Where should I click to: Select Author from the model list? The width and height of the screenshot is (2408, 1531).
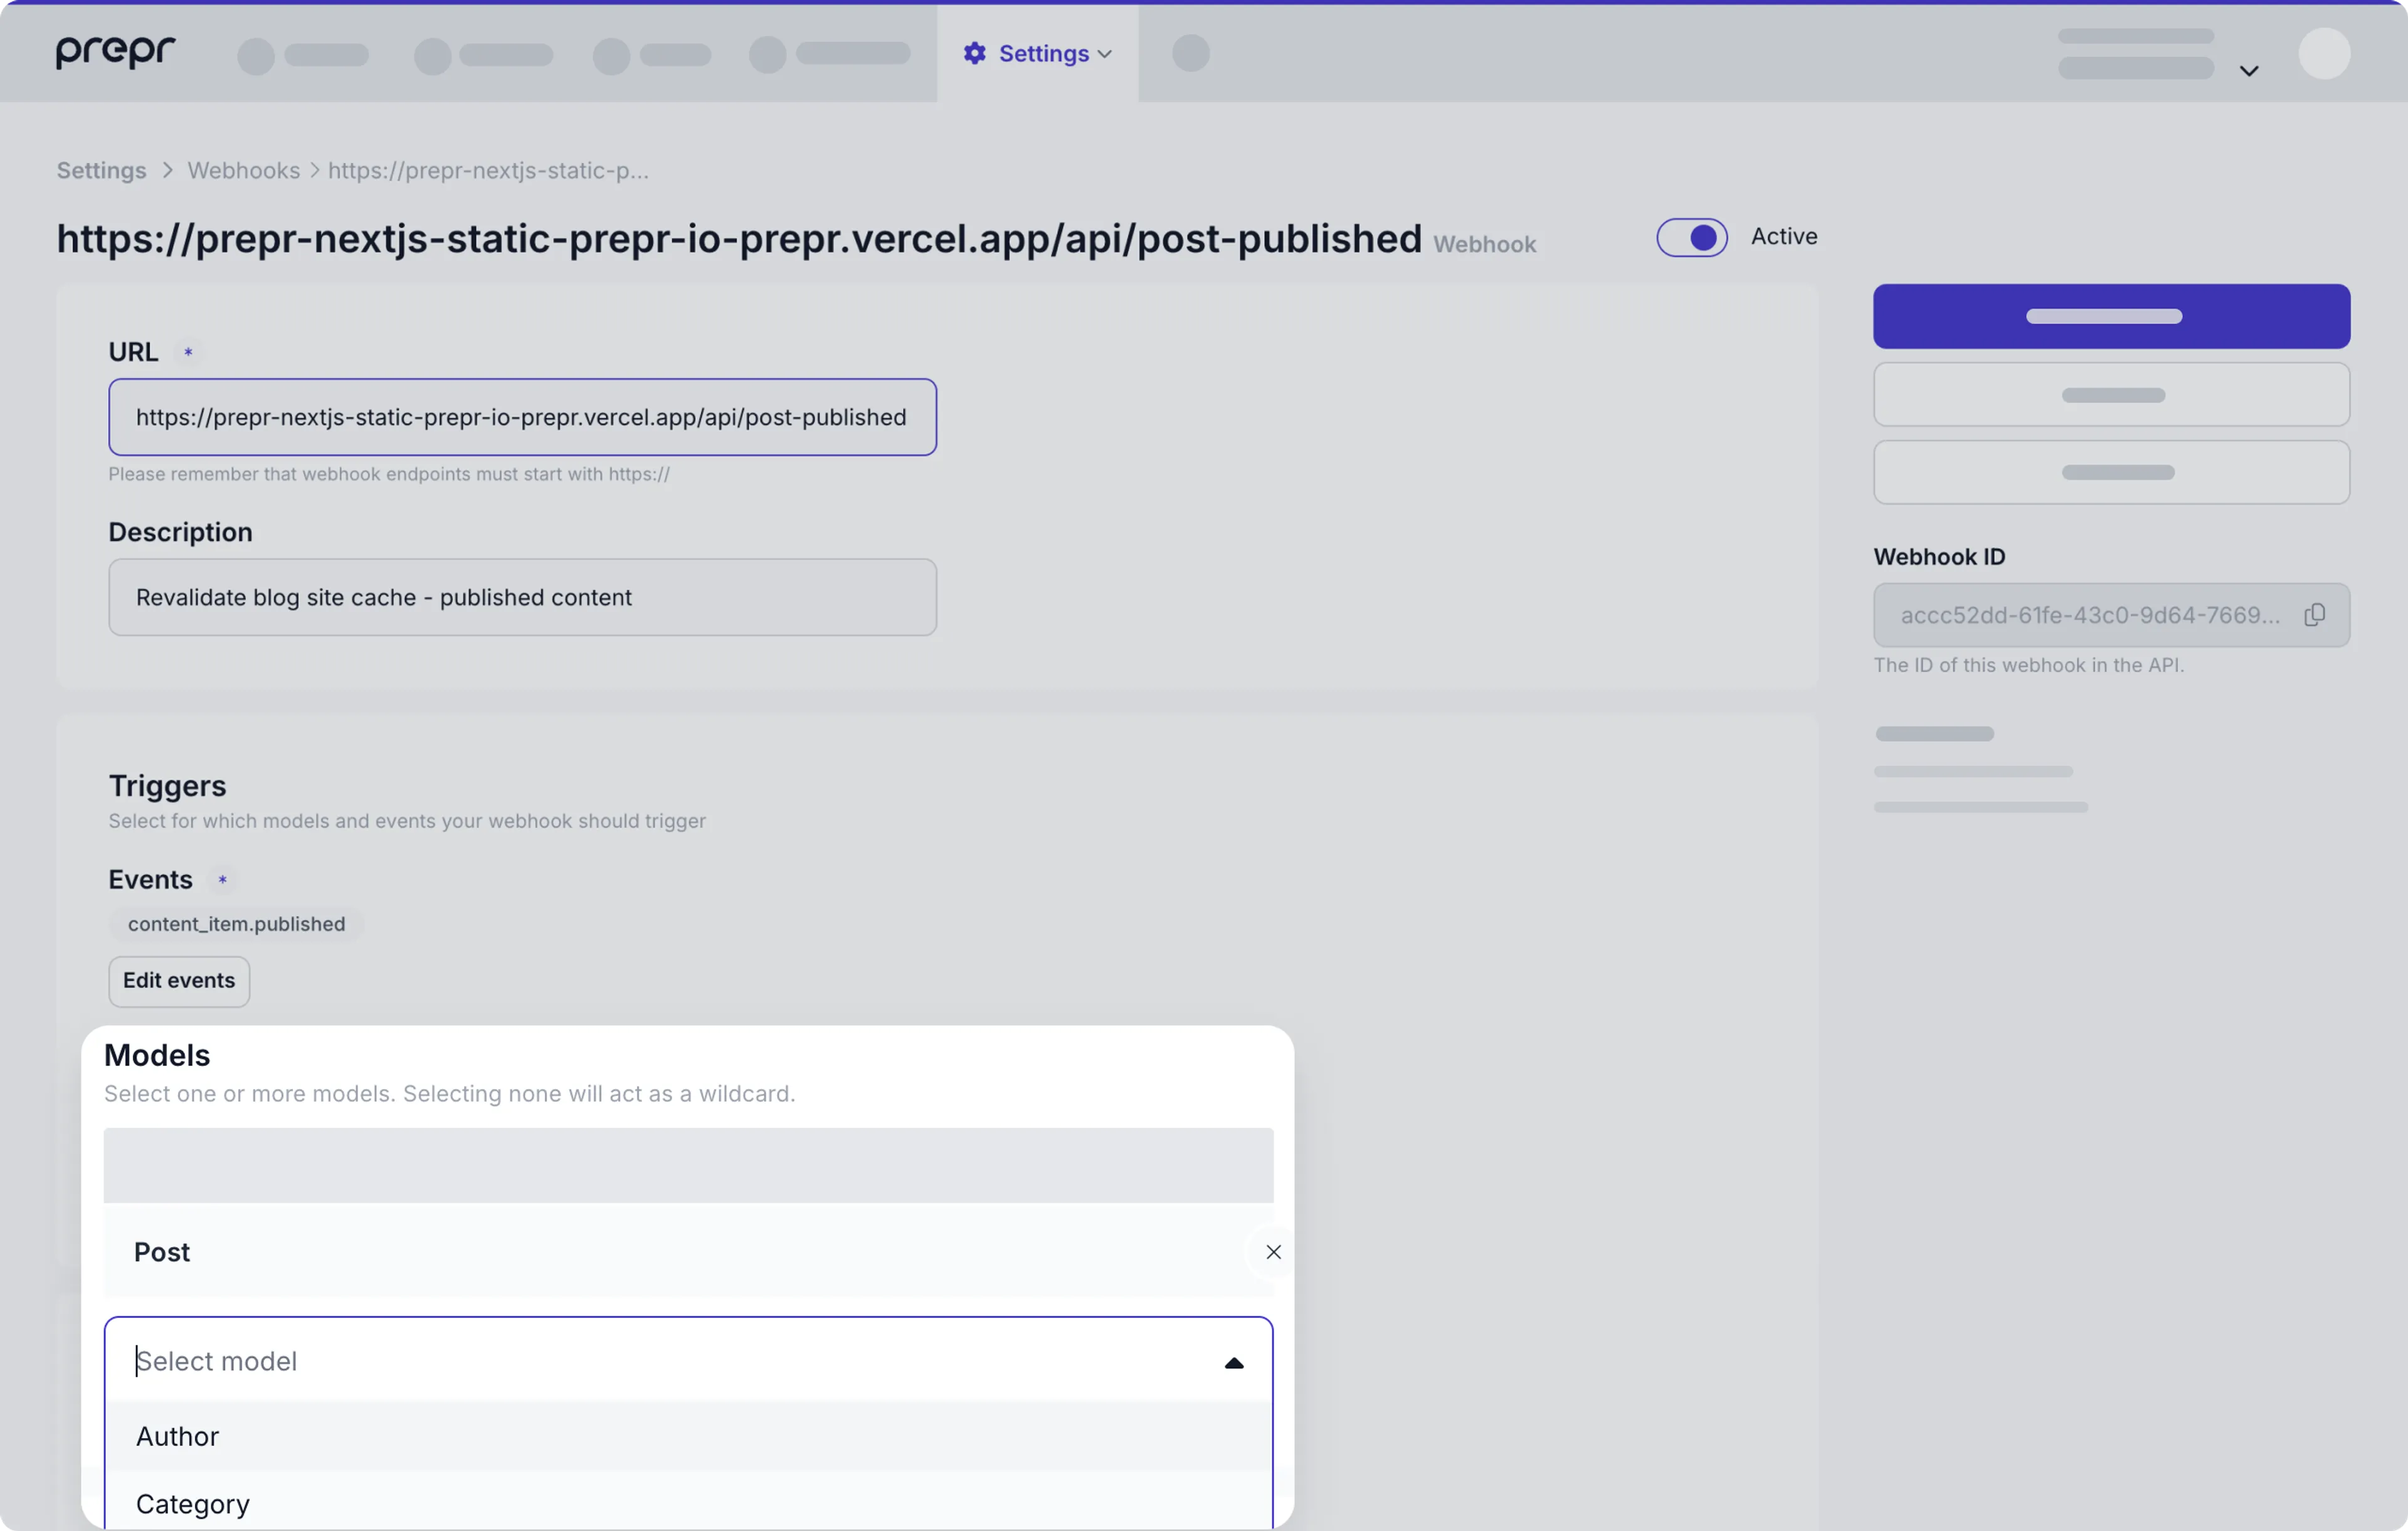click(x=177, y=1437)
